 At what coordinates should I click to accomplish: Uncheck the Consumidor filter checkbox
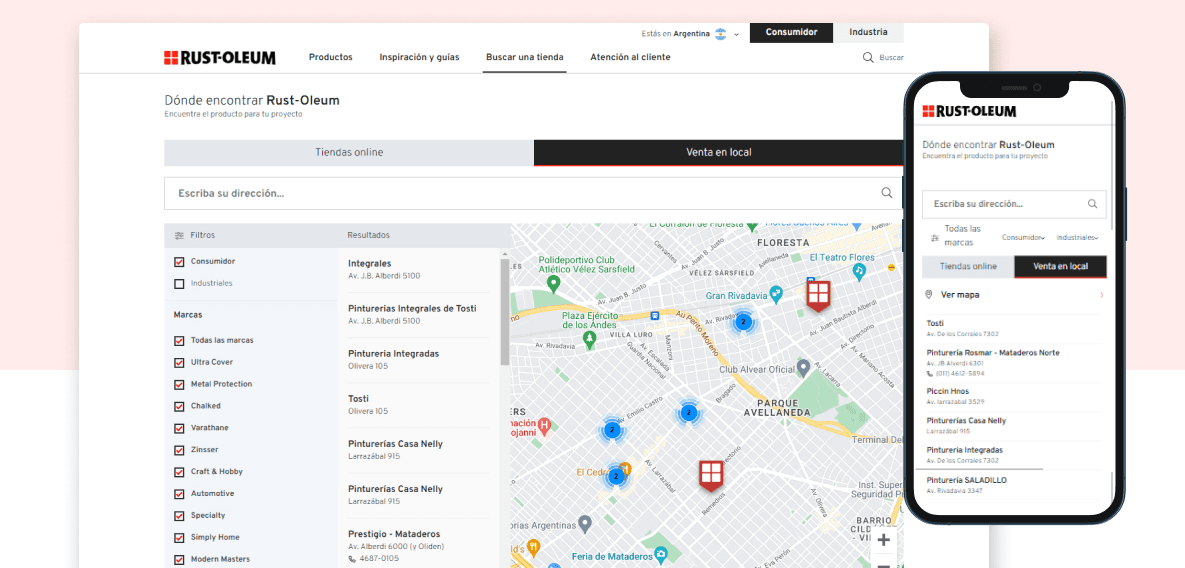tap(179, 262)
